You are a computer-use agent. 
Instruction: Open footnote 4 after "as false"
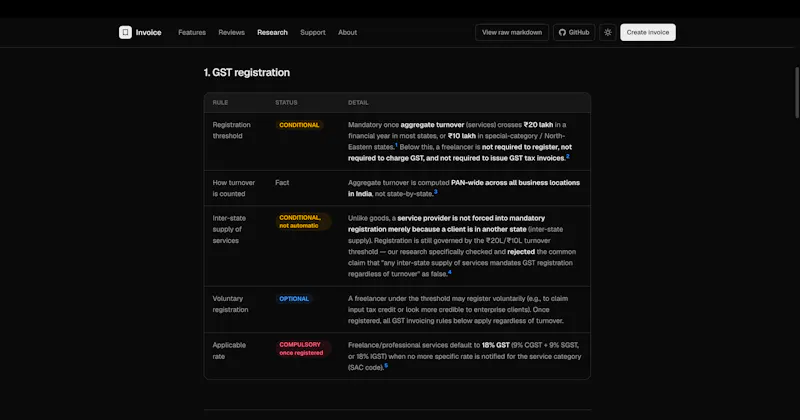click(x=449, y=272)
